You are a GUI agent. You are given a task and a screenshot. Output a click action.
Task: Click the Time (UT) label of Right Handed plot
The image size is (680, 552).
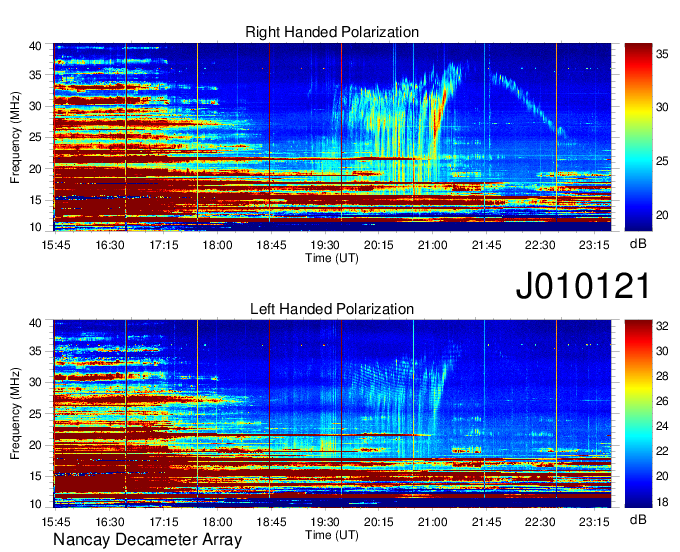point(332,258)
